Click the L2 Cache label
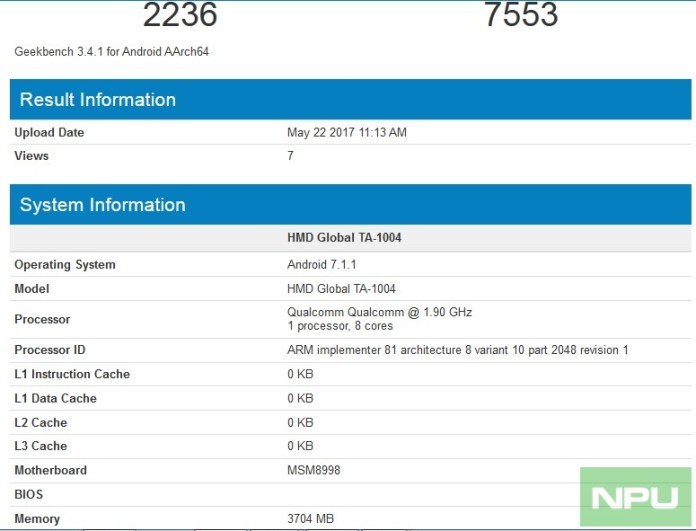Screen dimensions: 696x531 (x=40, y=422)
